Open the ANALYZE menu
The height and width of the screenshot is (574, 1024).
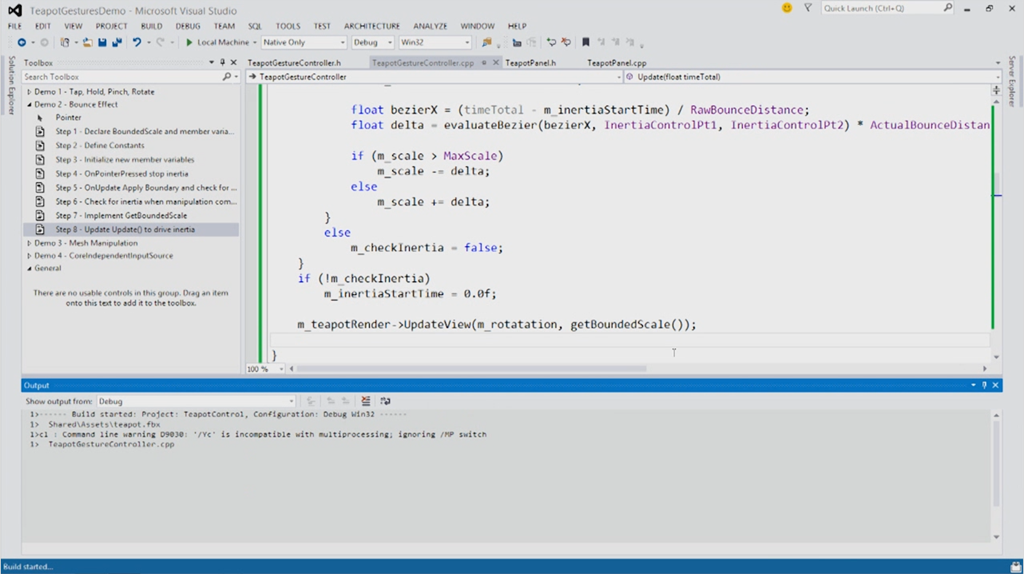[430, 26]
